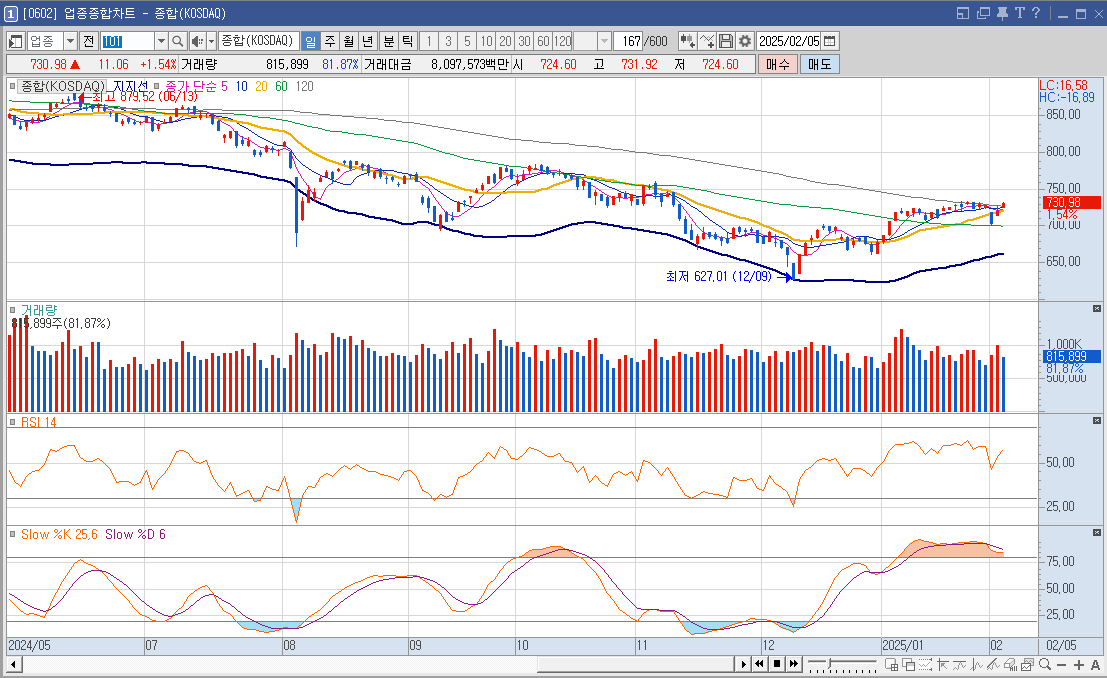The image size is (1107, 678).
Task: Open the code 101 dropdown arrow
Action: click(161, 42)
